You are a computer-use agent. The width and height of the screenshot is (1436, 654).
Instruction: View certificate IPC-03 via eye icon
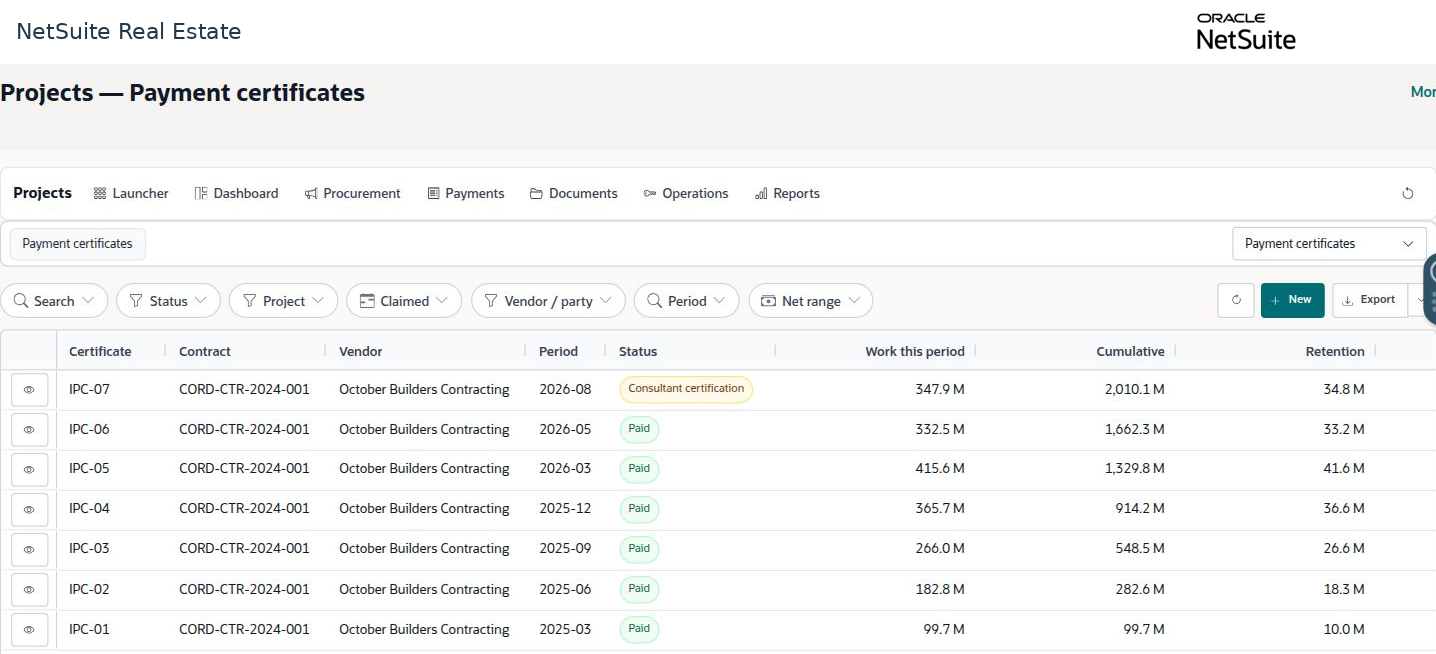pos(29,549)
